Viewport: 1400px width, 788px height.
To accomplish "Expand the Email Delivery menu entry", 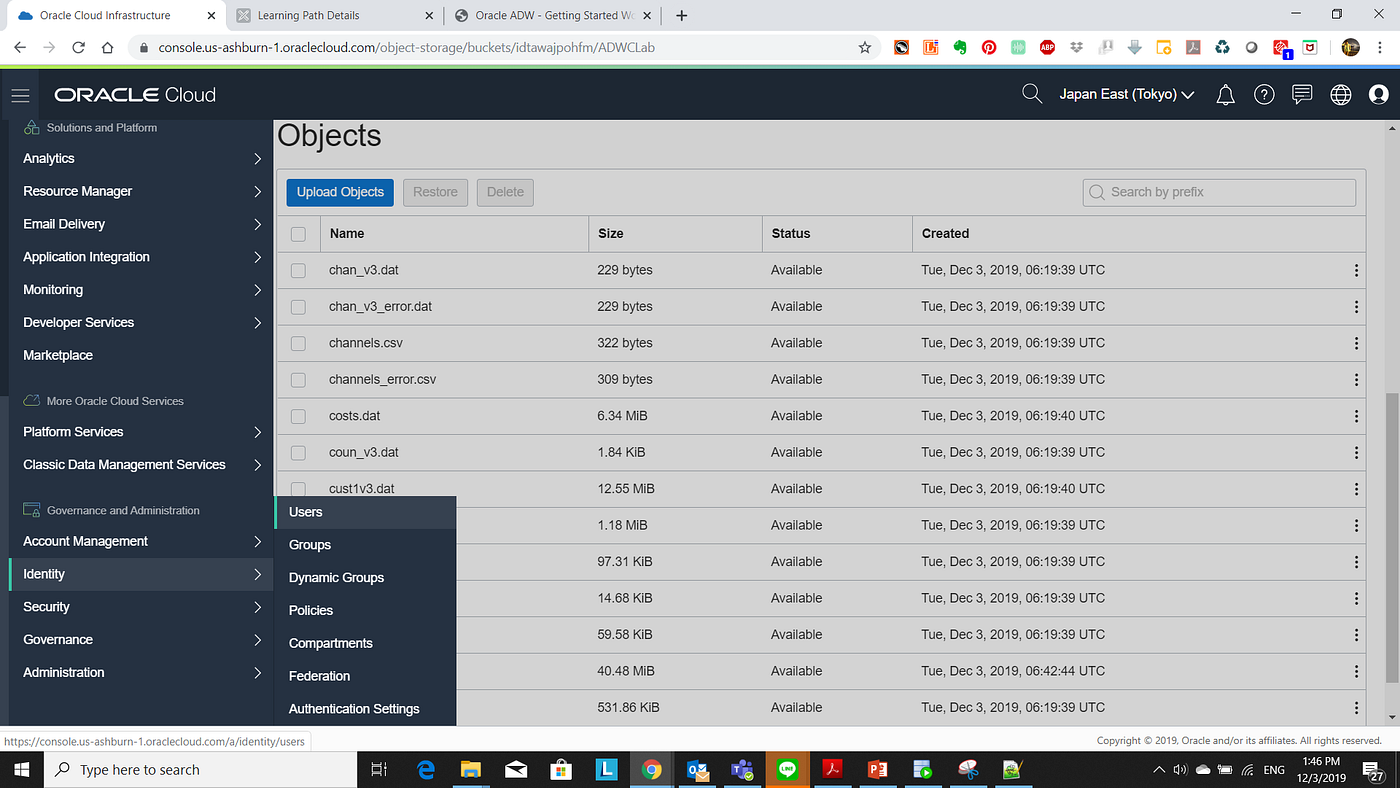I will [x=141, y=224].
